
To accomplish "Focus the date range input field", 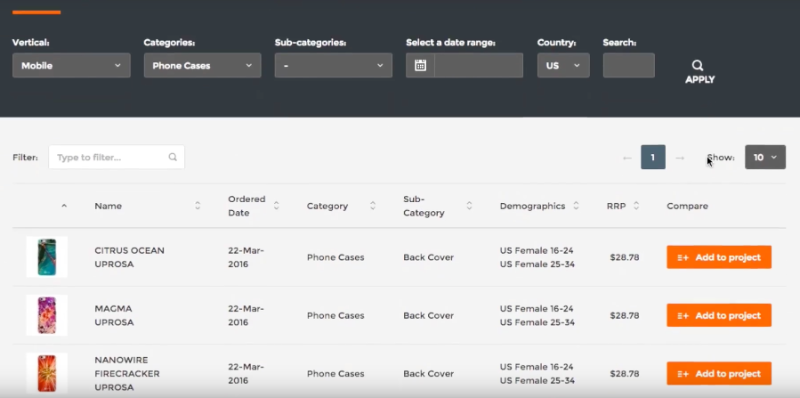I will [479, 65].
